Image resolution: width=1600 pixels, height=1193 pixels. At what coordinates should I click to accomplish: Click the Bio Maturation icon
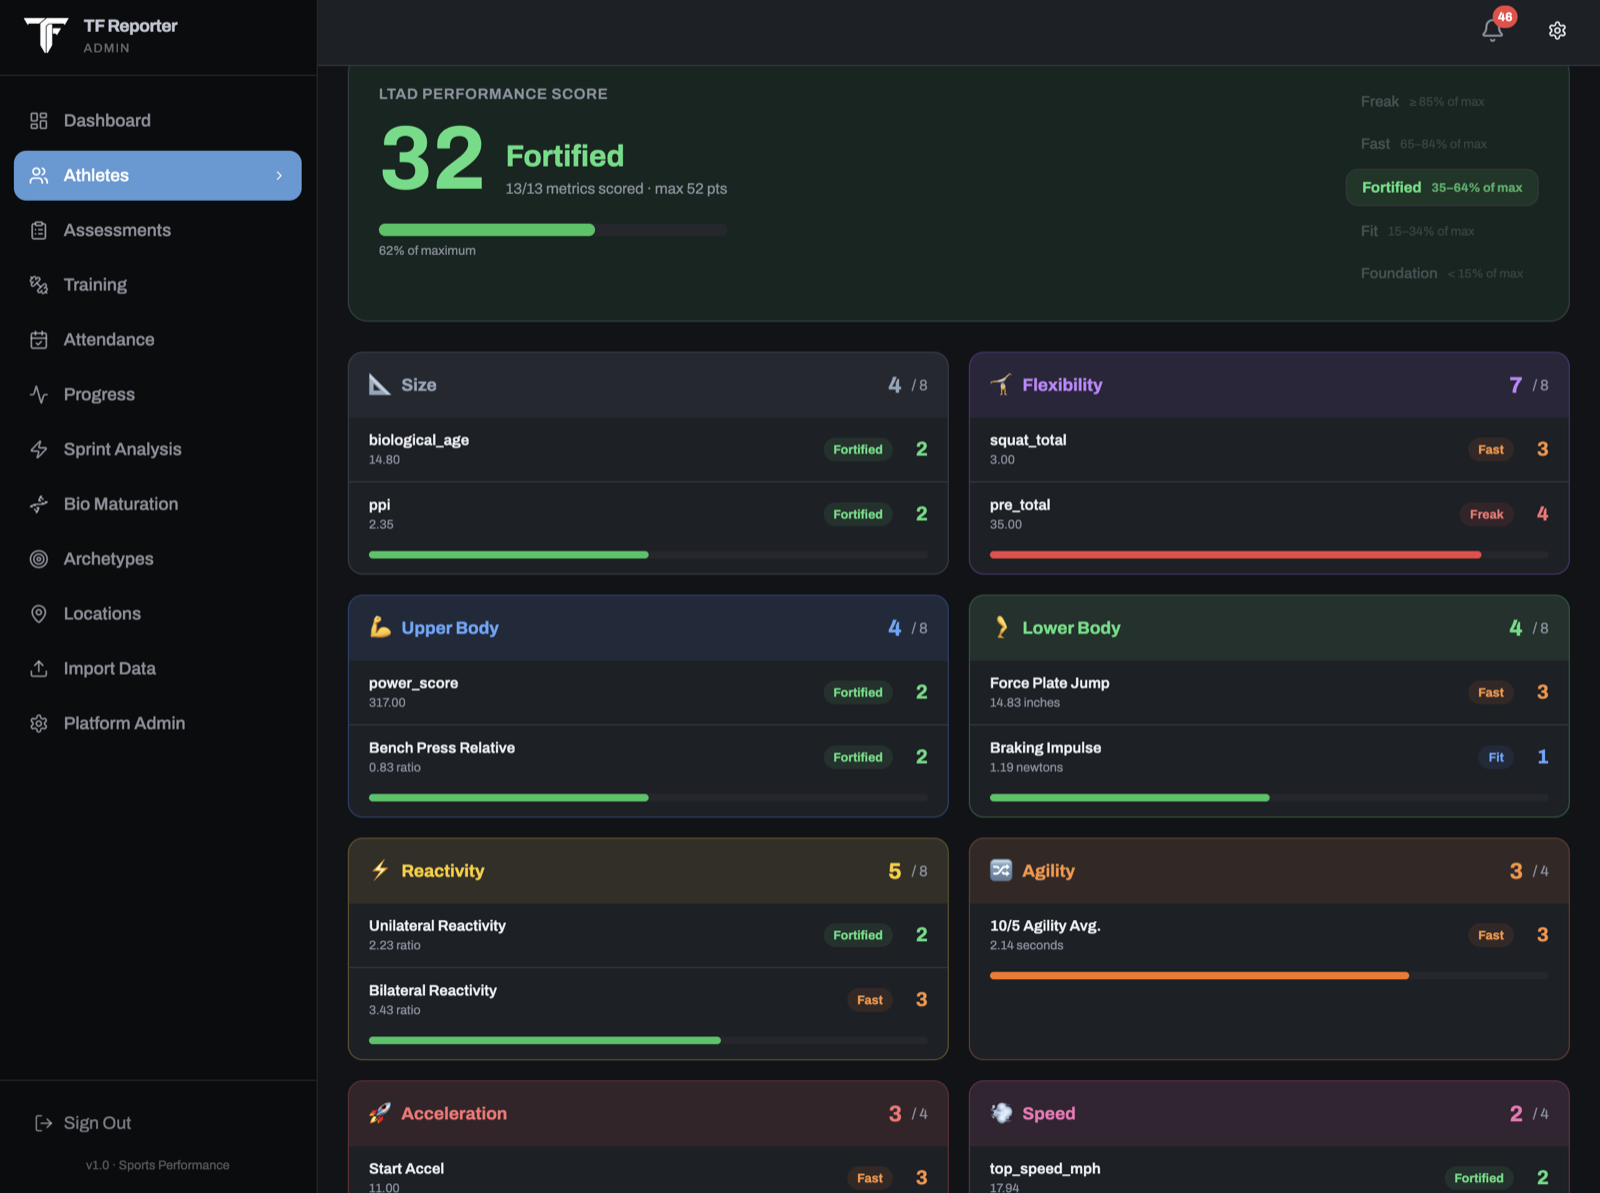(x=39, y=505)
